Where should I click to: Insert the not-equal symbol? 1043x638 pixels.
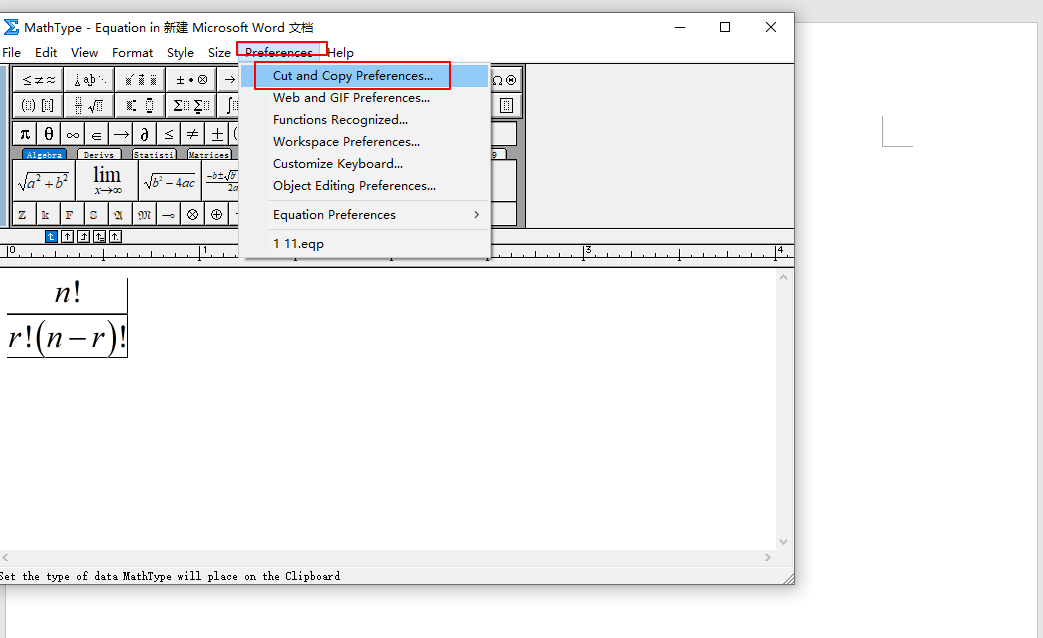point(194,133)
